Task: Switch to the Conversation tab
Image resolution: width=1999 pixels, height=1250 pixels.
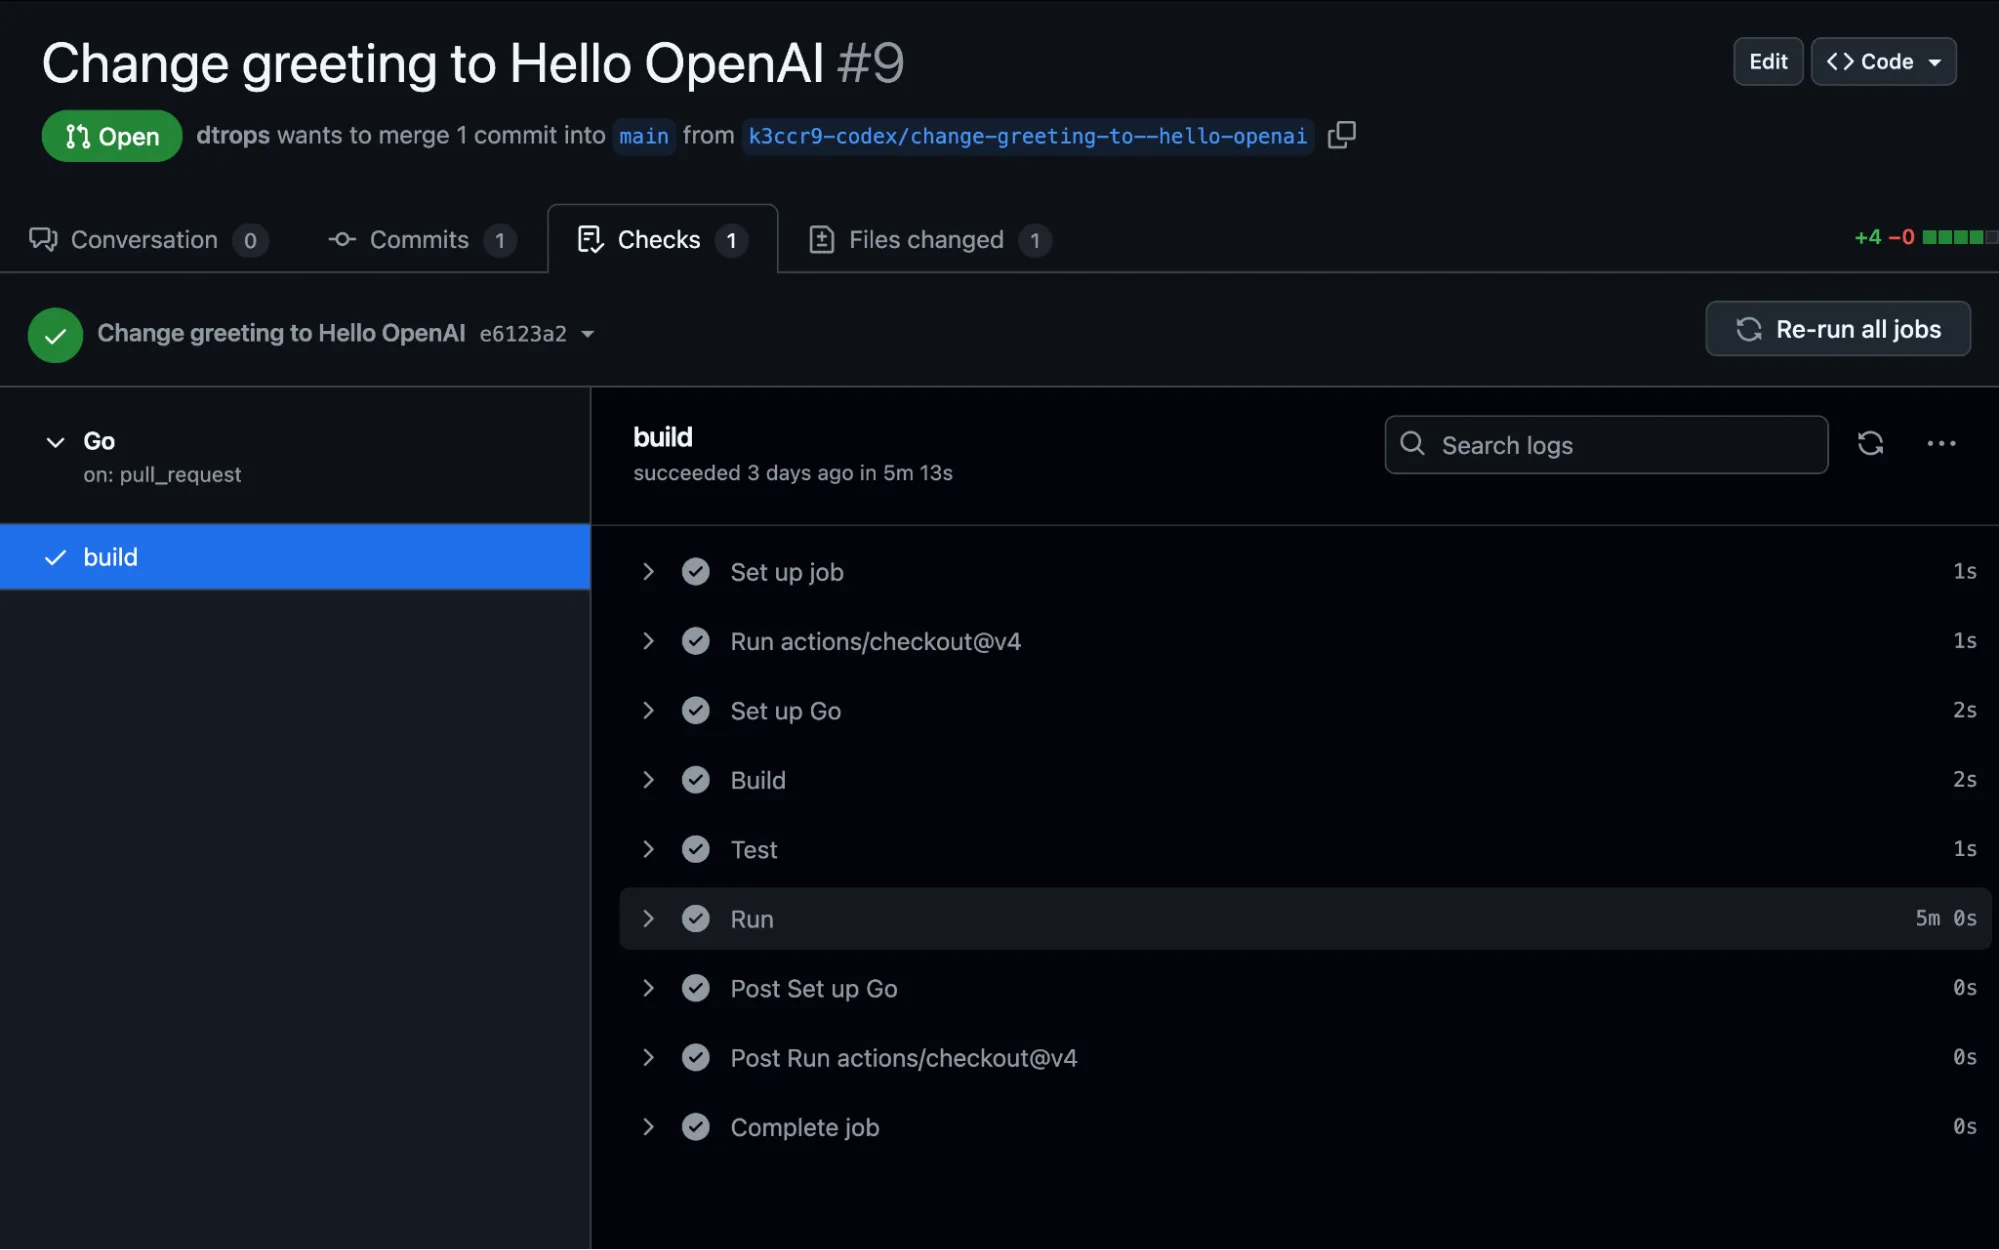Action: tap(143, 239)
